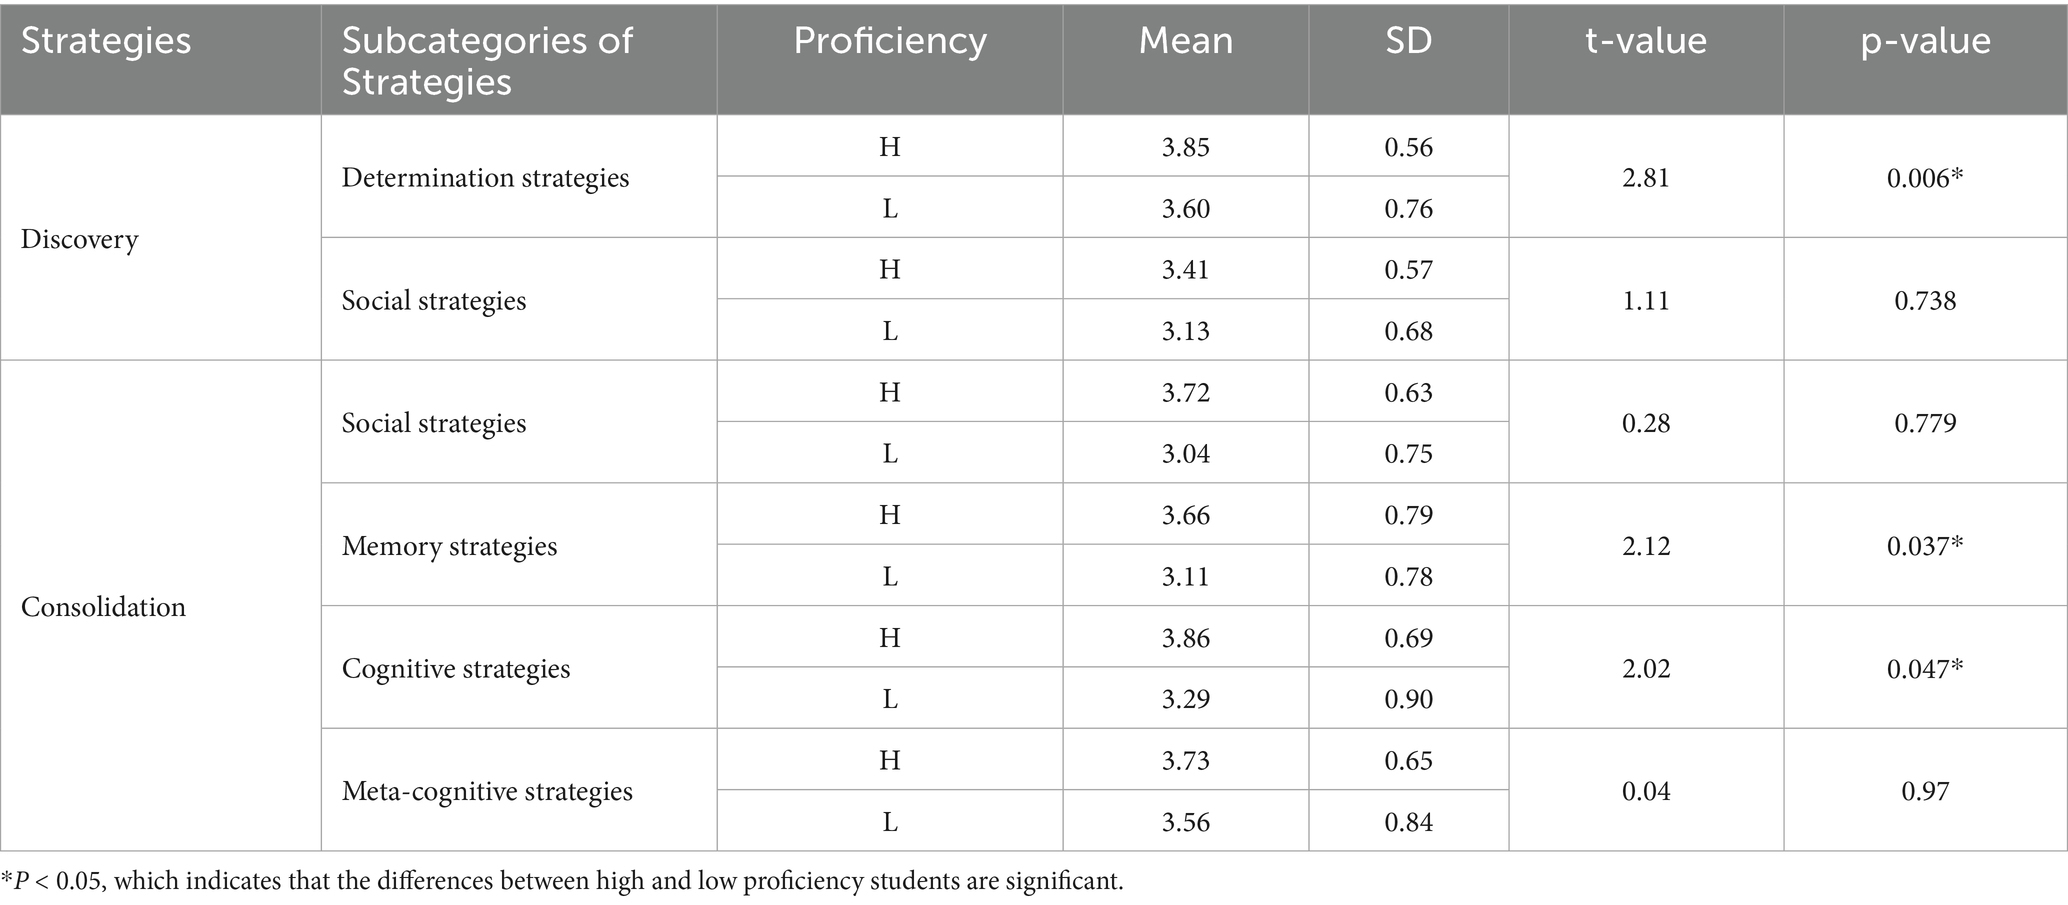This screenshot has width=2068, height=905.
Task: Select the Proficiency column header
Action: click(889, 41)
